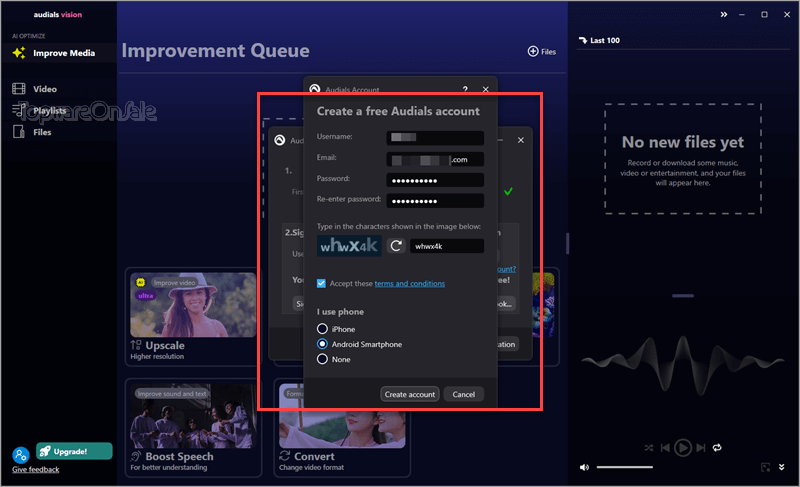Image resolution: width=800 pixels, height=487 pixels.
Task: Click the AI badge on Upscale card
Action: tap(140, 283)
